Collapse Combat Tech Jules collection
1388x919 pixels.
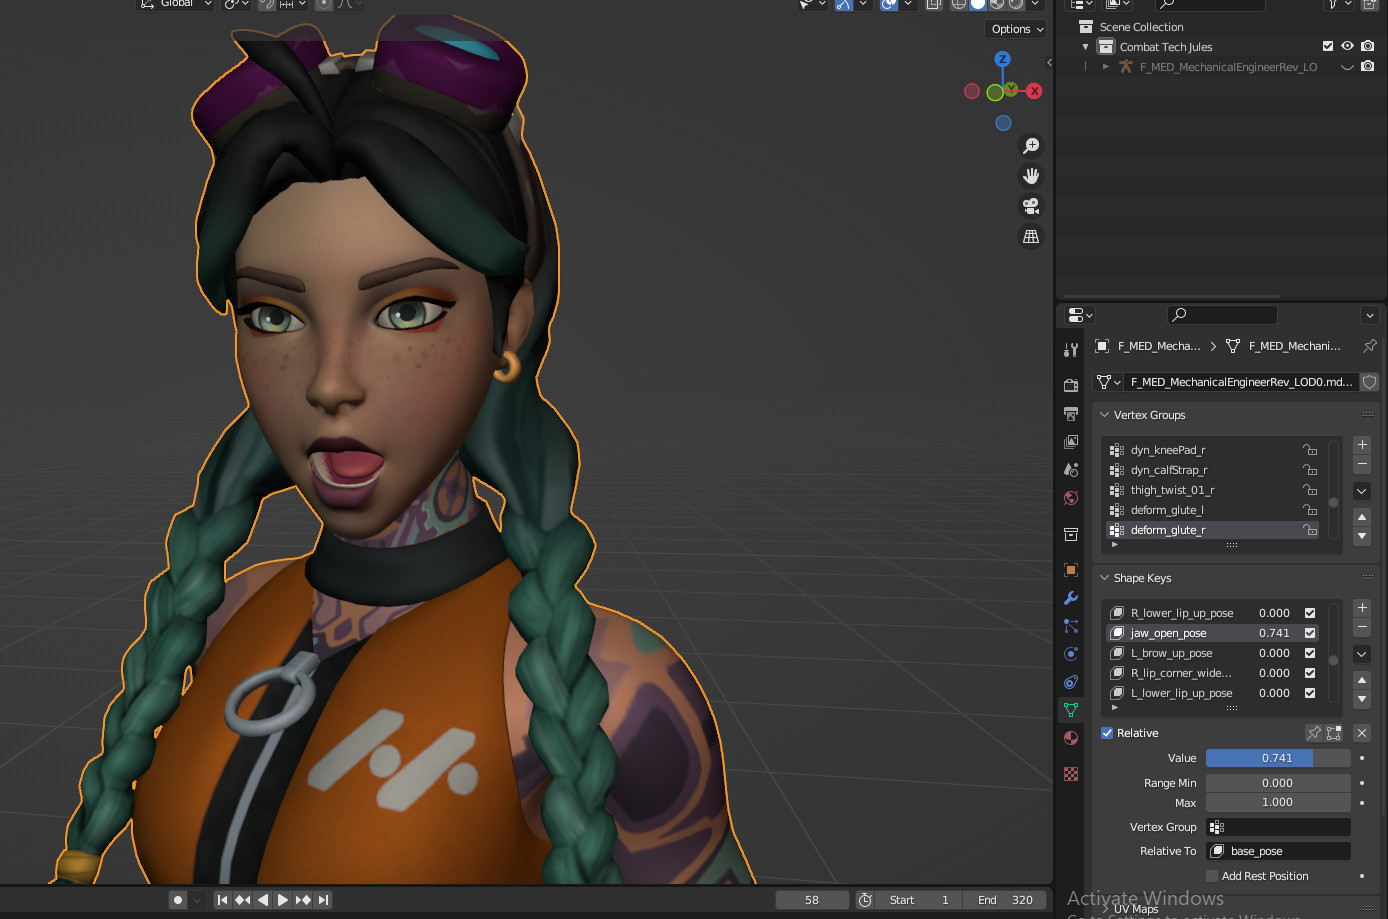click(x=1086, y=47)
